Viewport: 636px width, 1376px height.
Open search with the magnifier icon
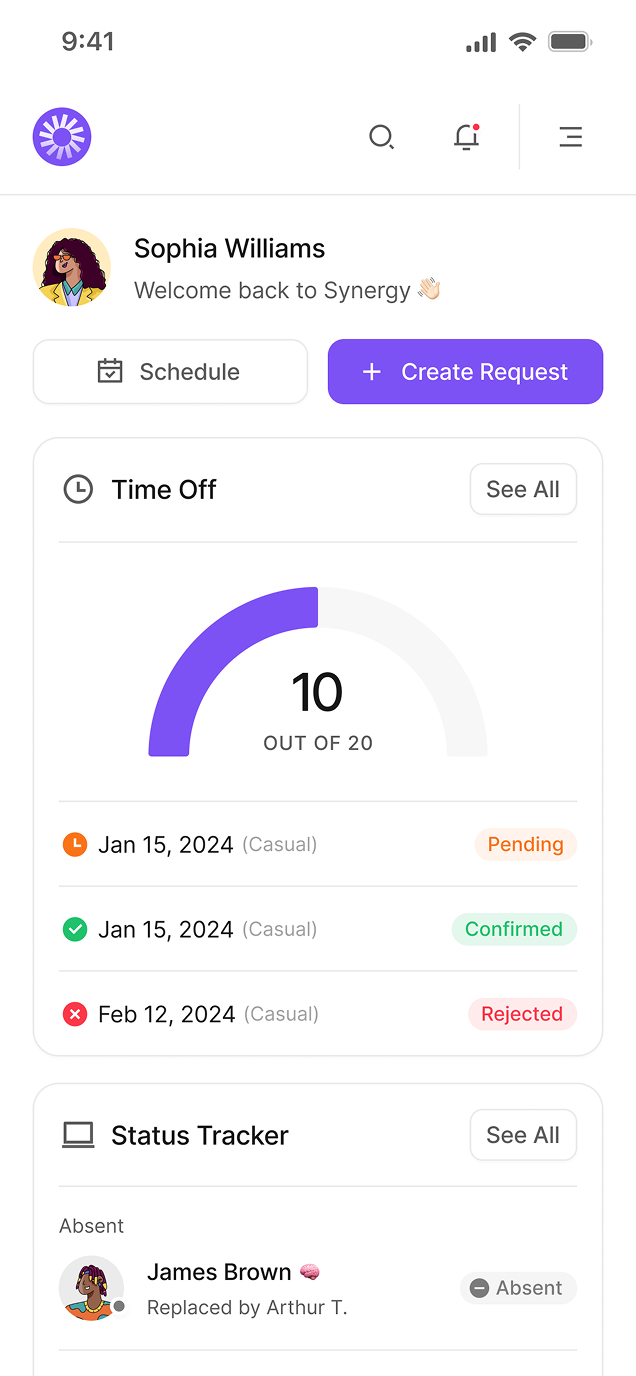381,137
